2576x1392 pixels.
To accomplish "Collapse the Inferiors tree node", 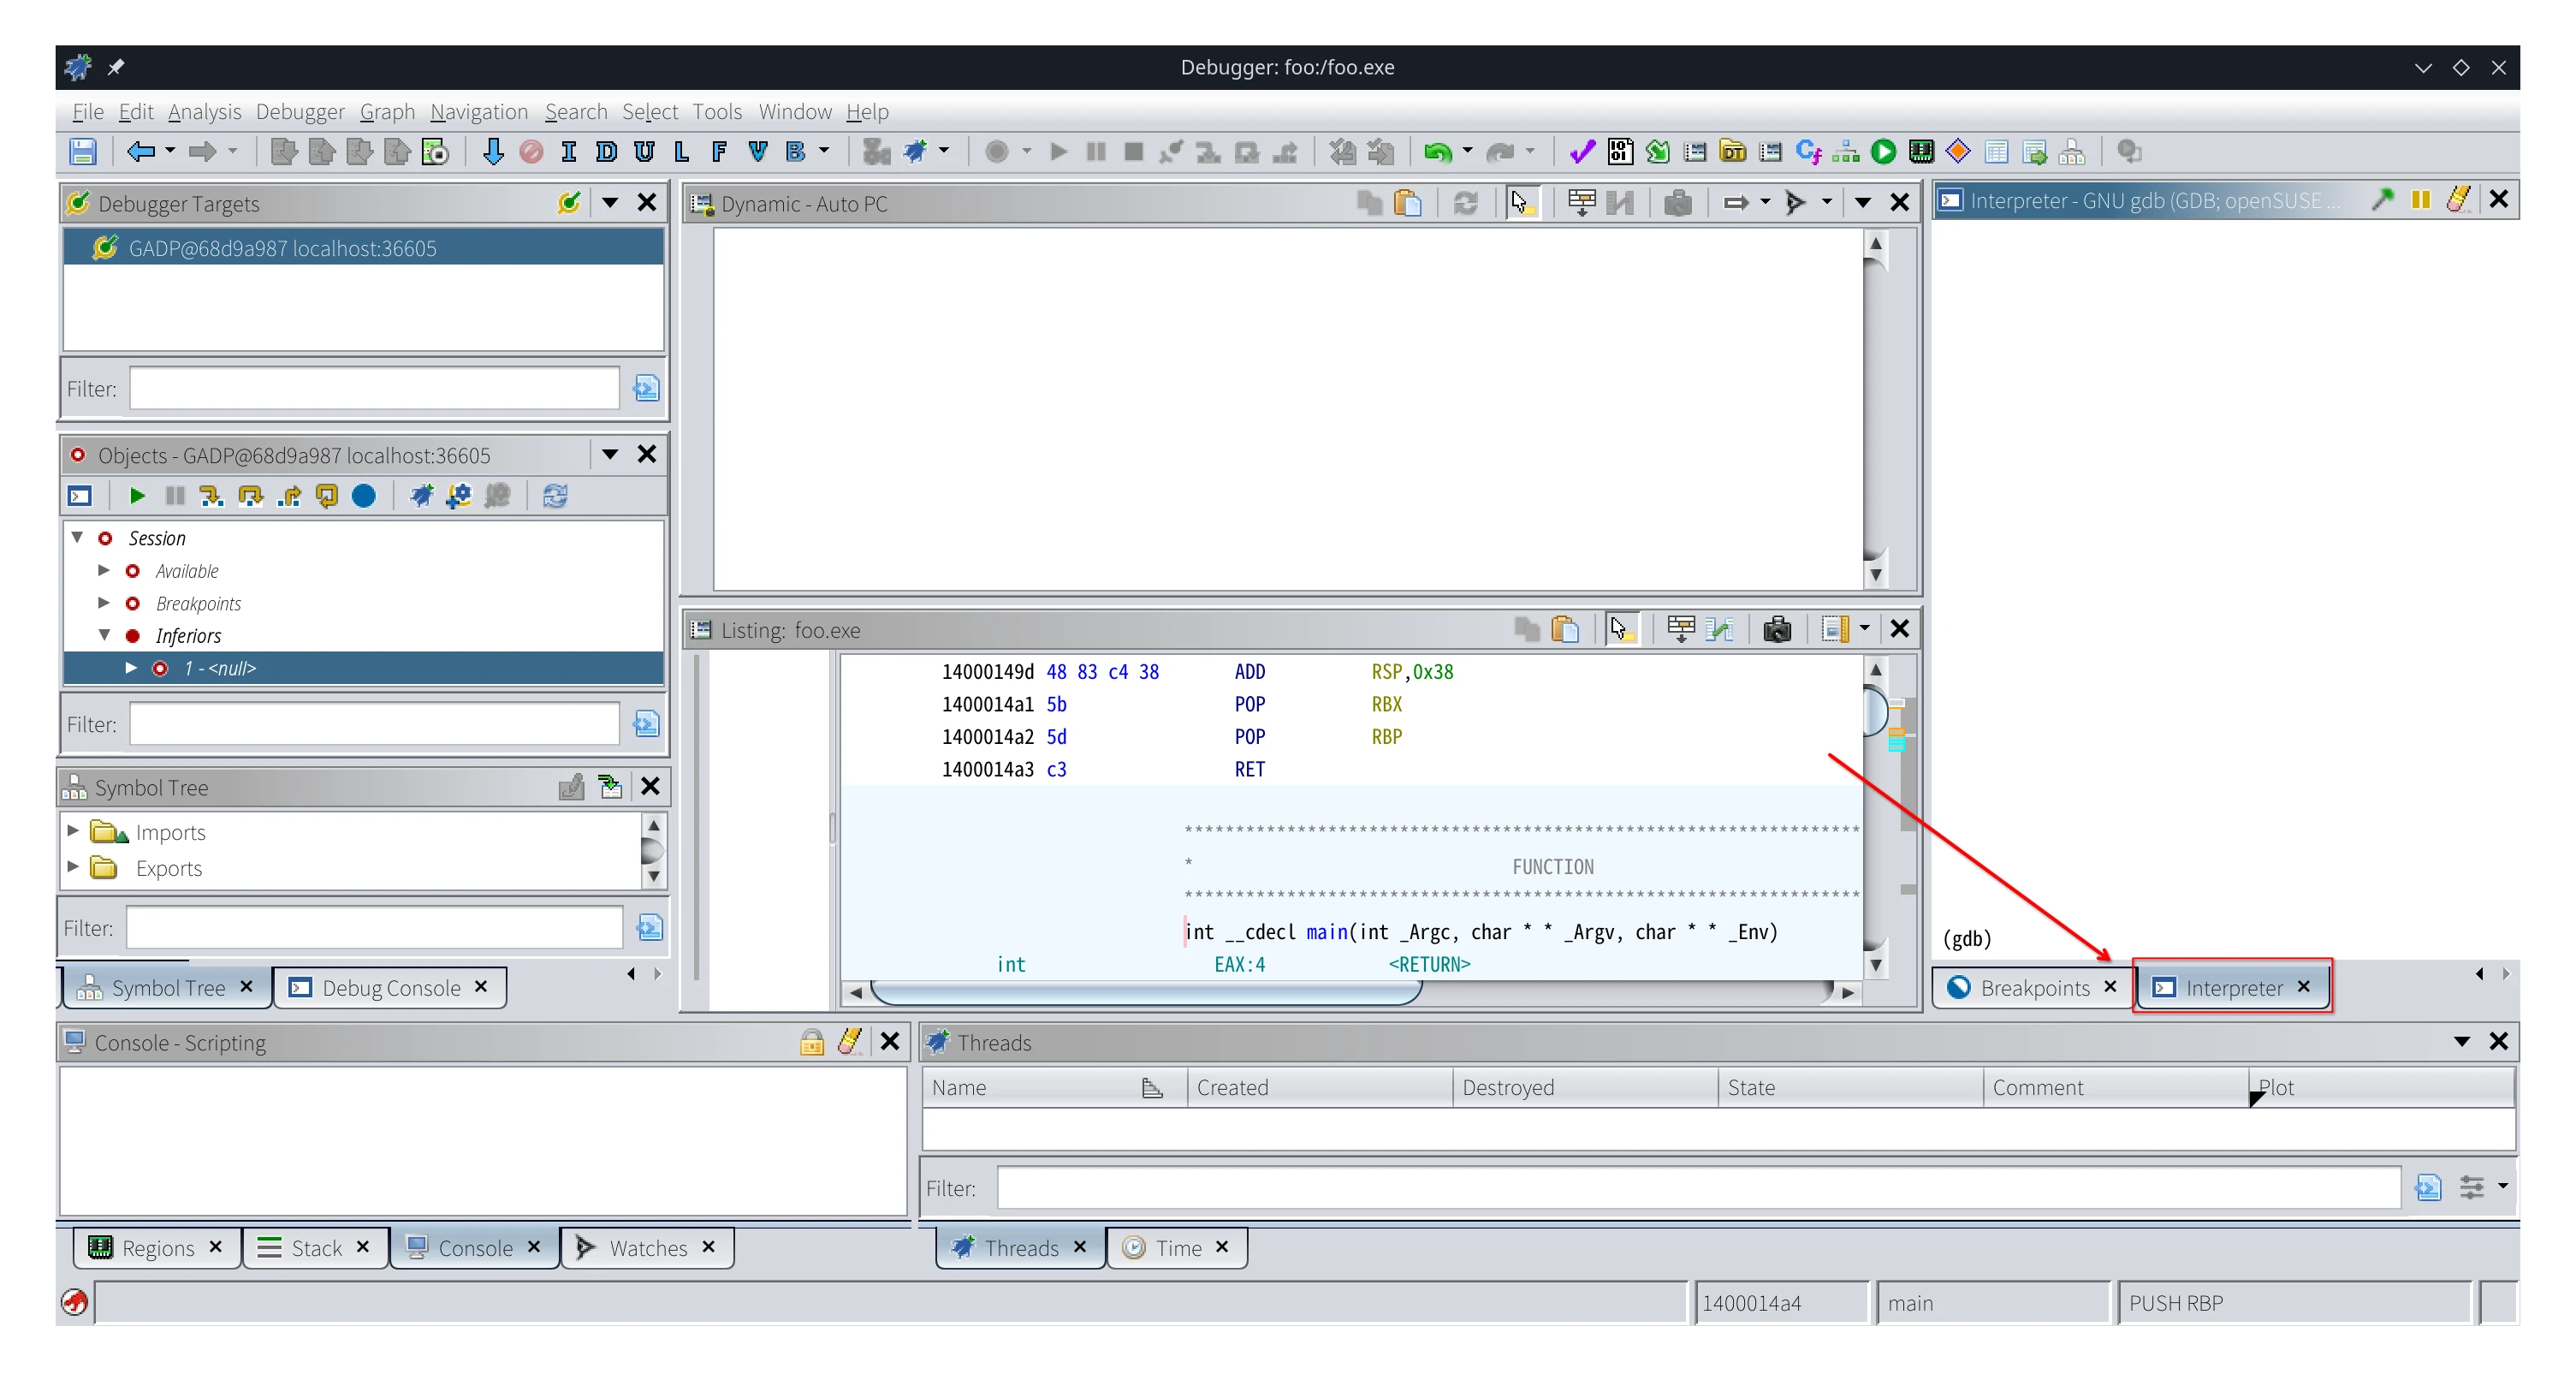I will pyautogui.click(x=104, y=635).
